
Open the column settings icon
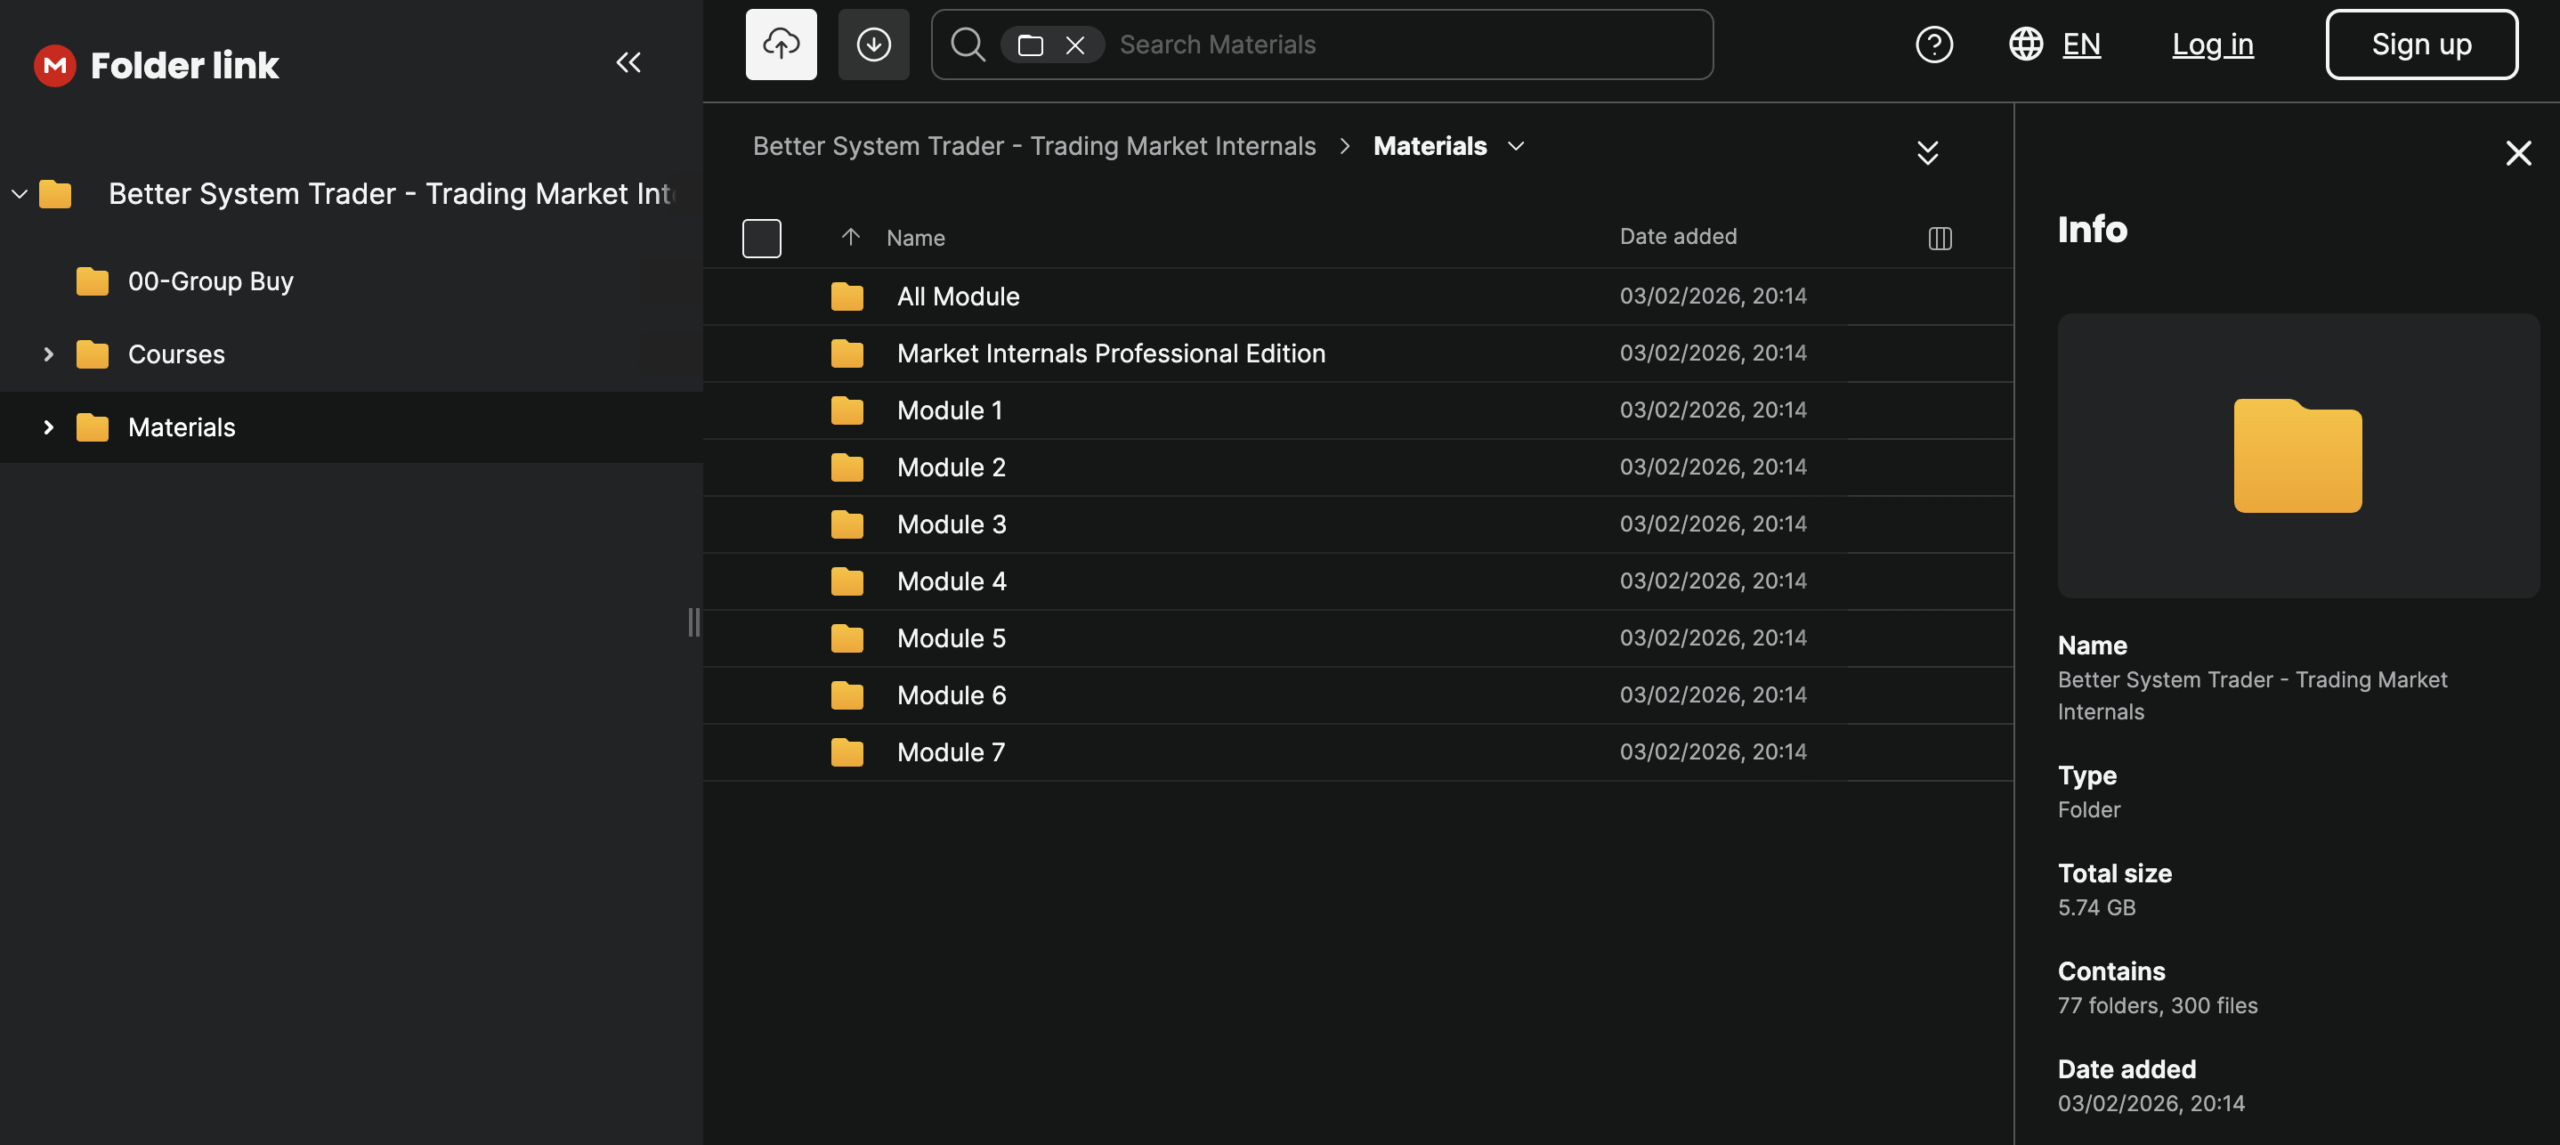click(1939, 238)
